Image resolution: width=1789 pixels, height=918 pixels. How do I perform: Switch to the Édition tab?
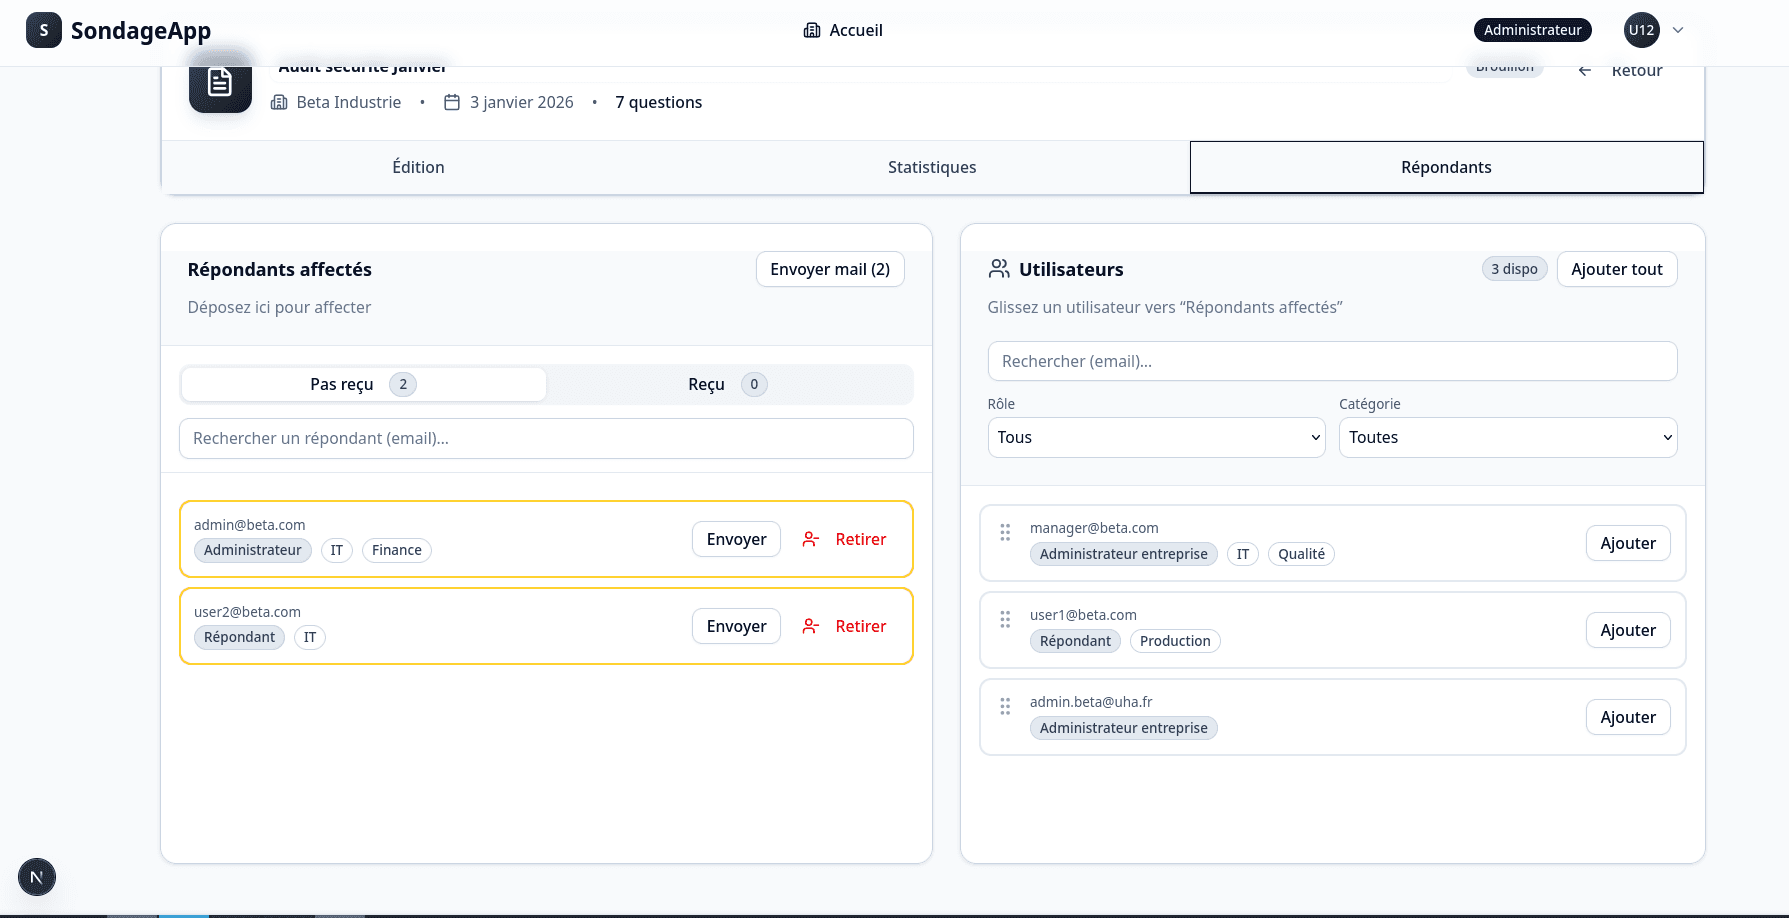(418, 167)
